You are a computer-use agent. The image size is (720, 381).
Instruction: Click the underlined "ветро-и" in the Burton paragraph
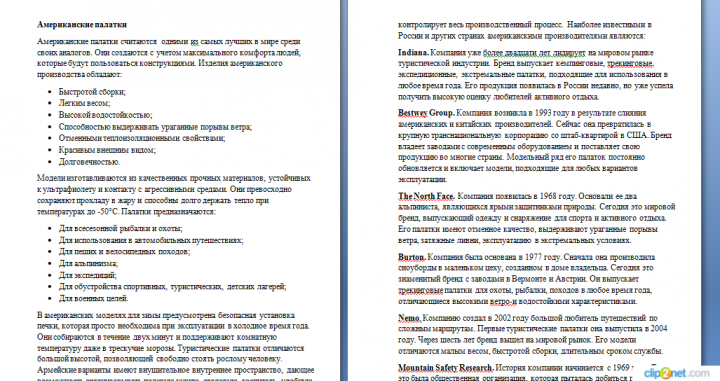point(504,302)
